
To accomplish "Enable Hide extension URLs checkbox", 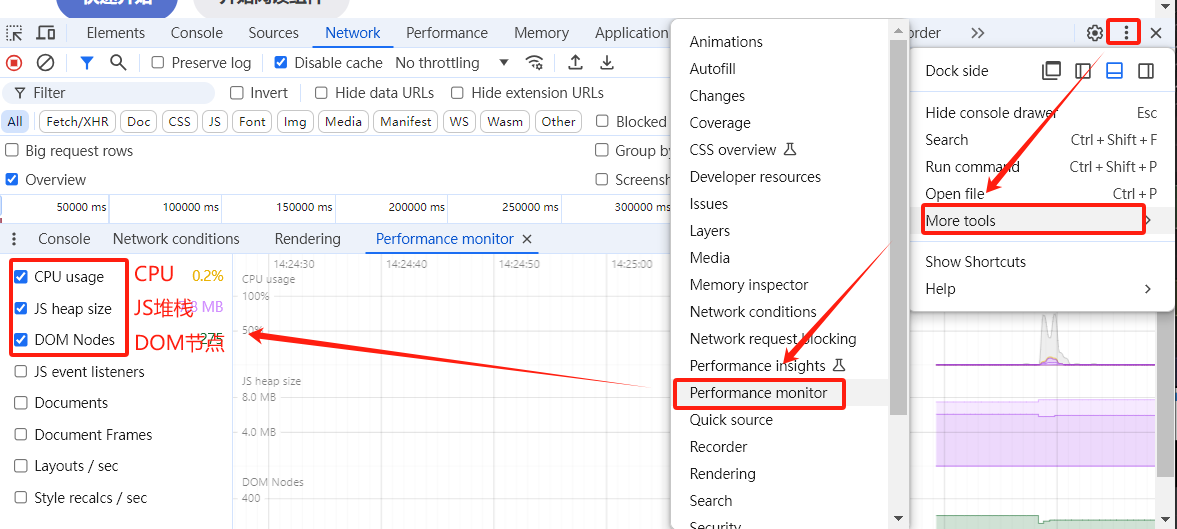I will coord(457,93).
